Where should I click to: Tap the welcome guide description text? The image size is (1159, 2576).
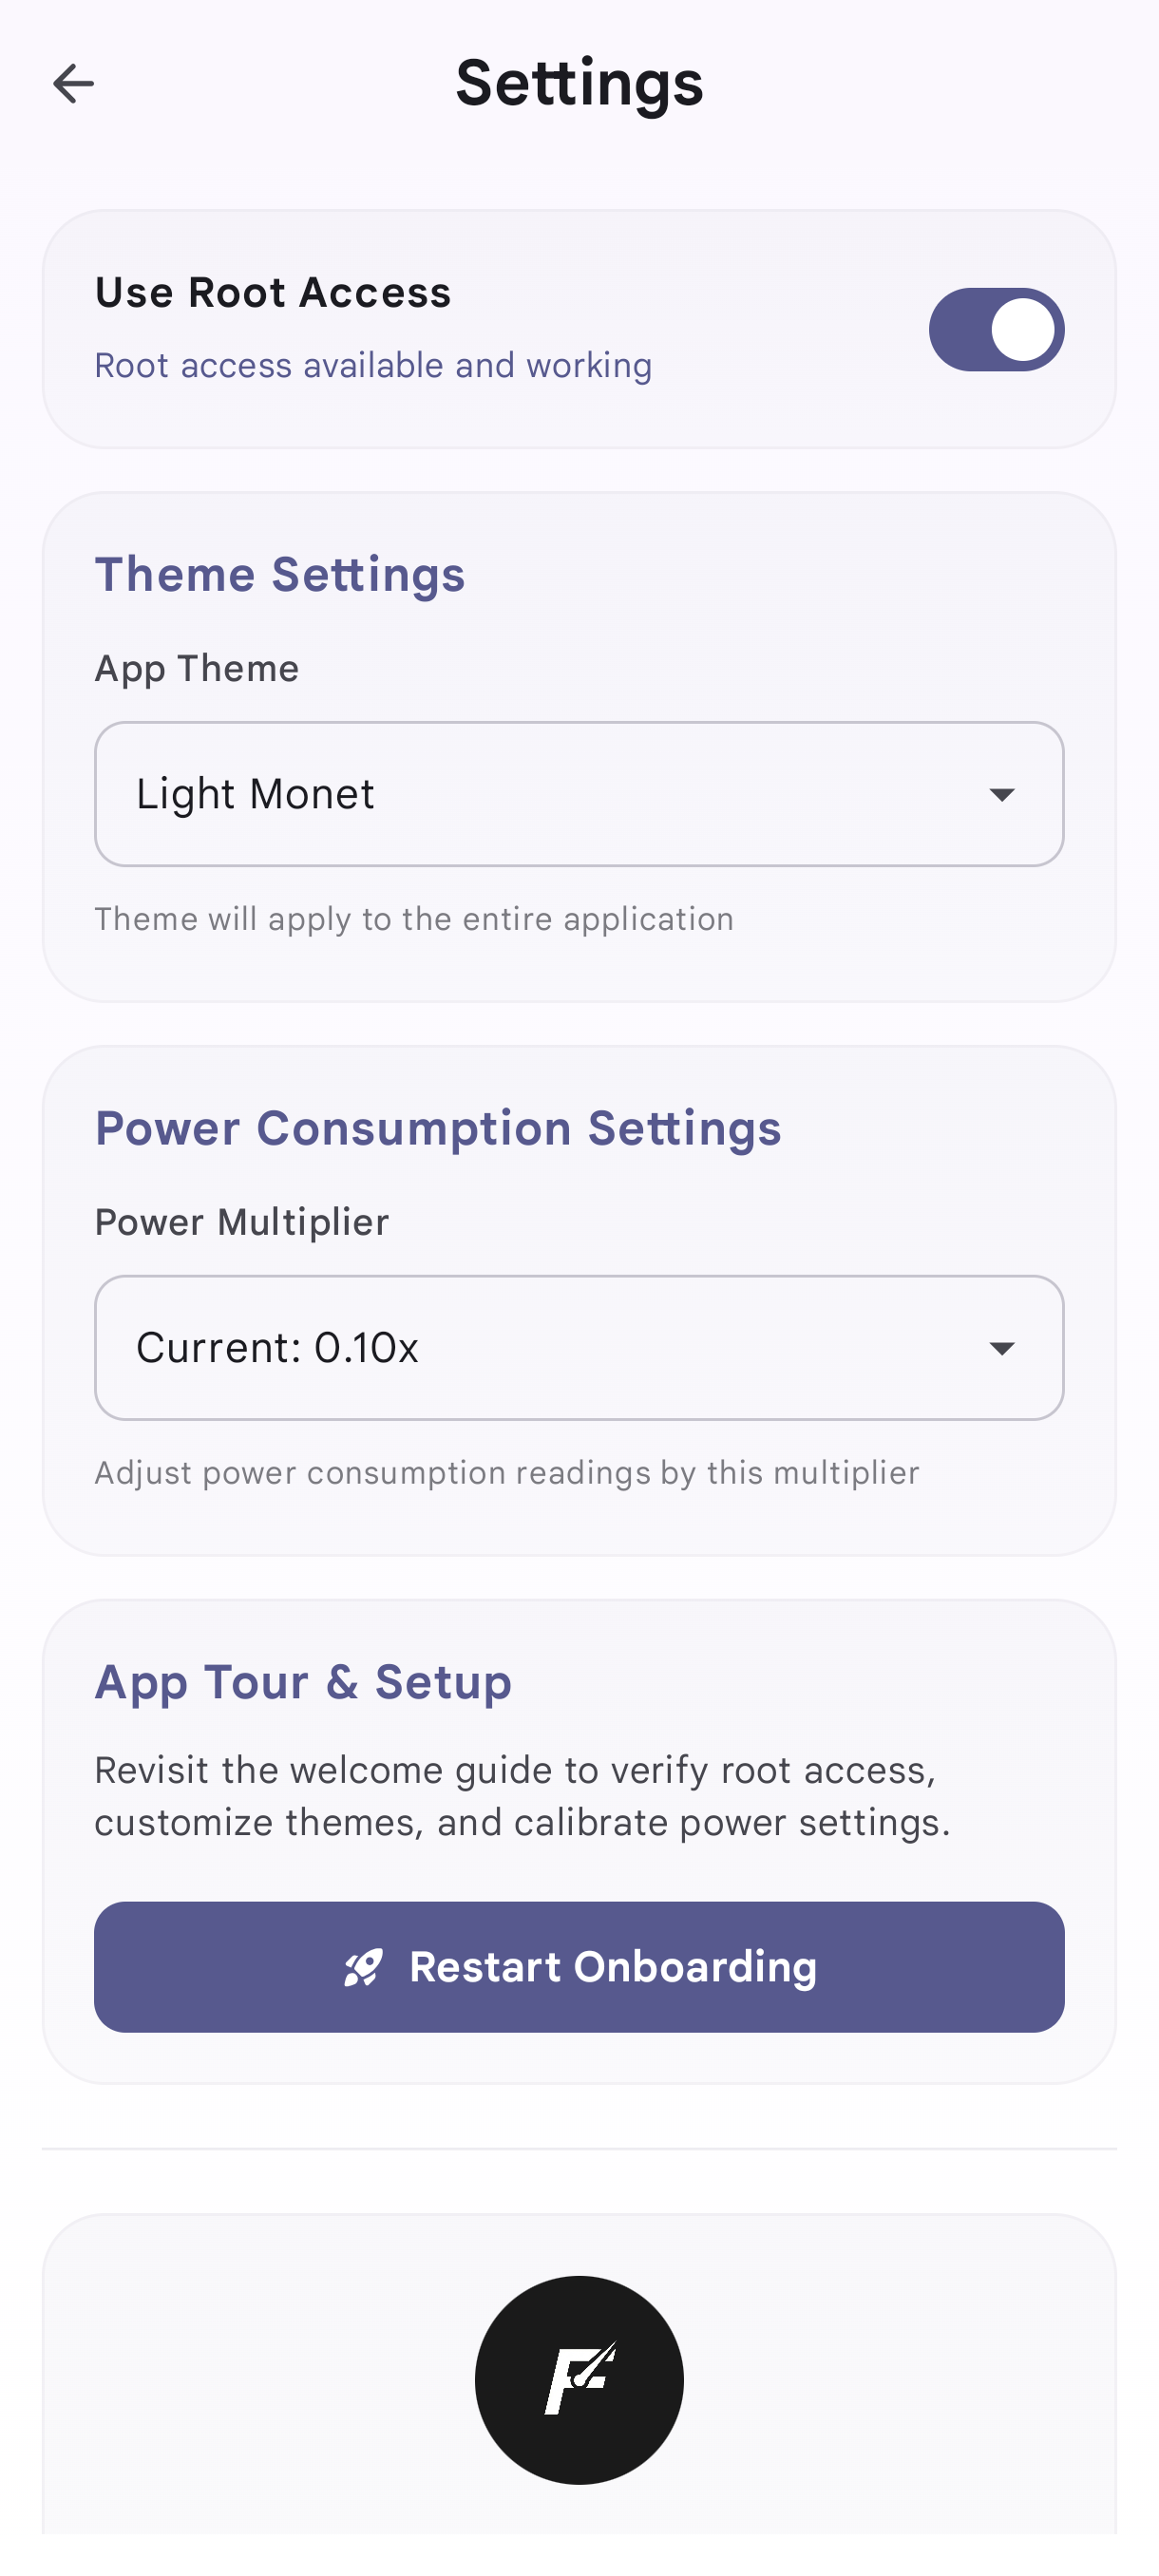coord(522,1796)
